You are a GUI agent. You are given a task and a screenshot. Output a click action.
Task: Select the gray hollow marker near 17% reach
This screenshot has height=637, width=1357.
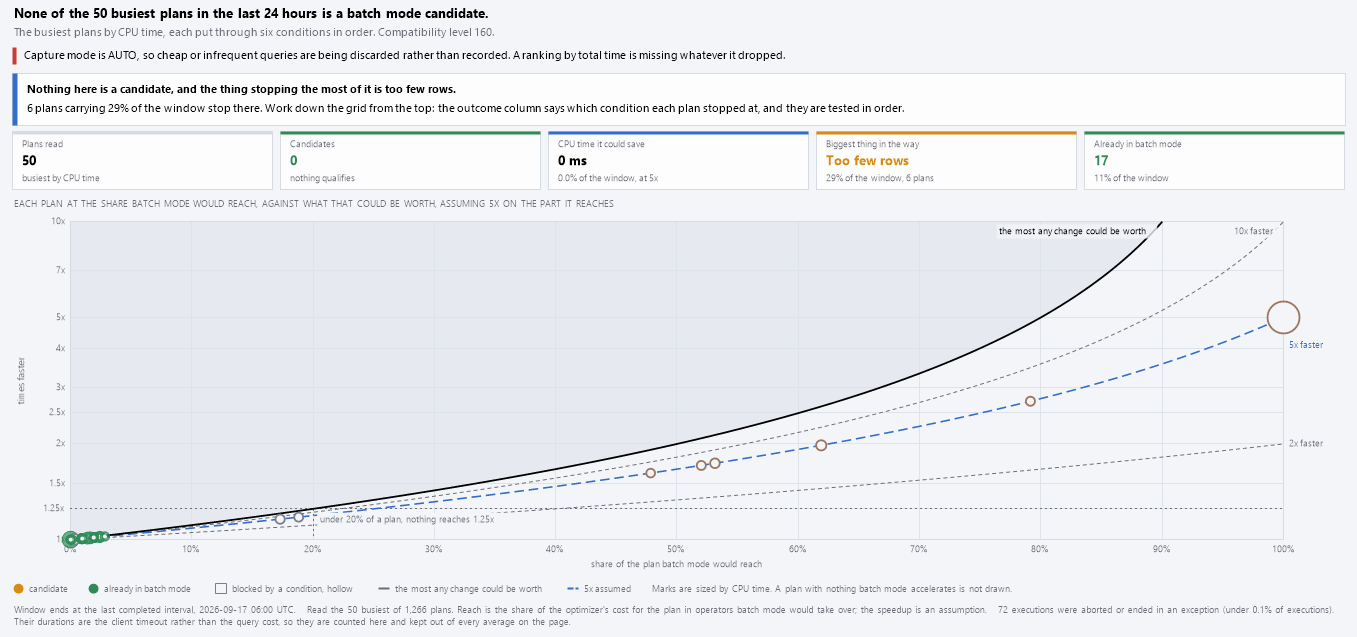click(x=280, y=519)
